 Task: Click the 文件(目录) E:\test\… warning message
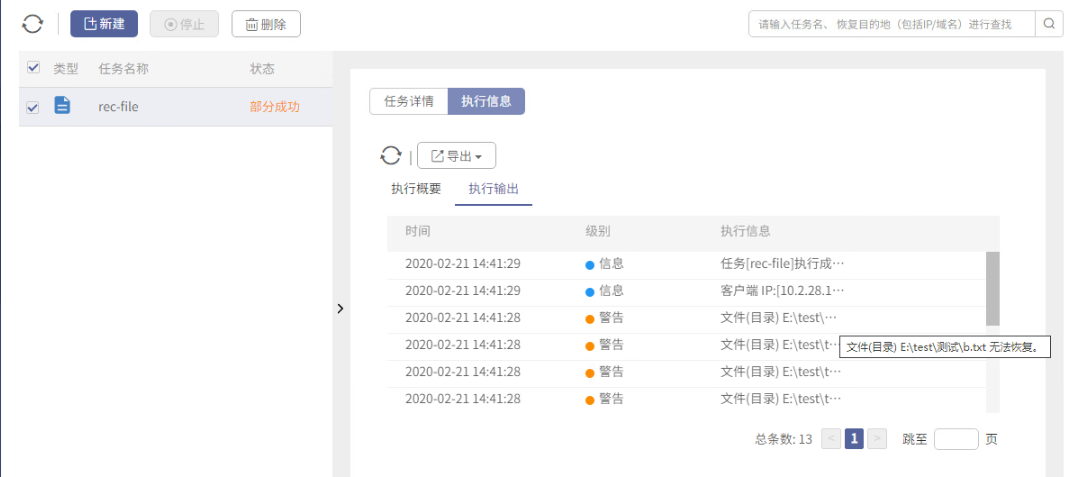point(779,318)
